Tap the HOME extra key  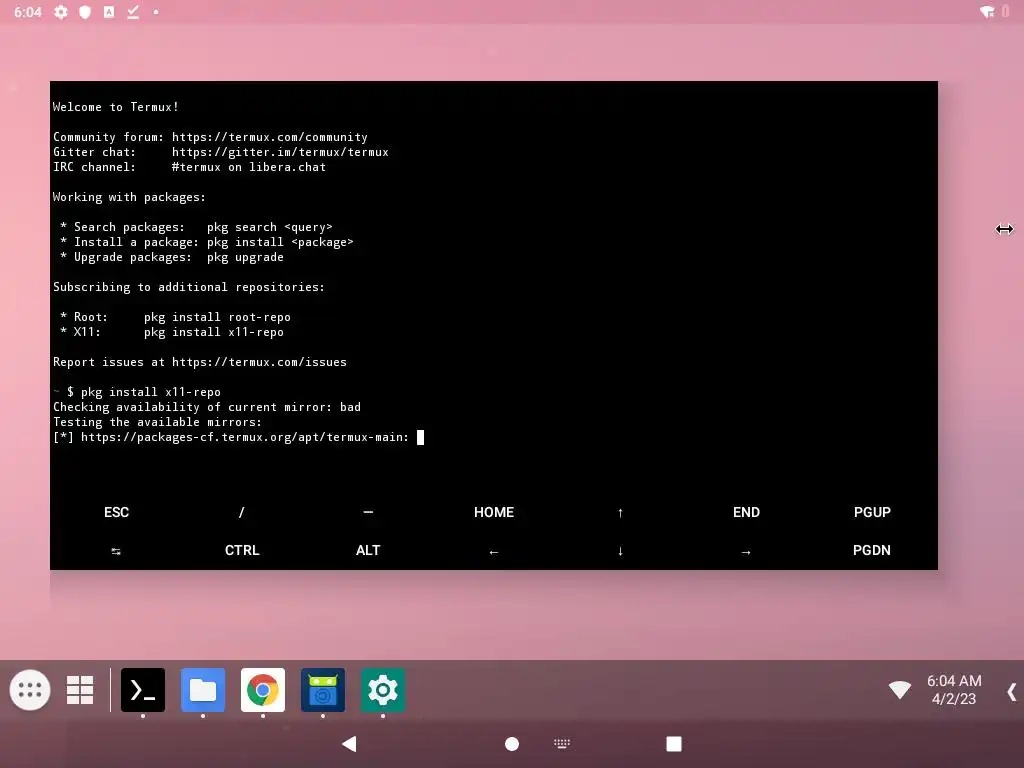click(494, 513)
